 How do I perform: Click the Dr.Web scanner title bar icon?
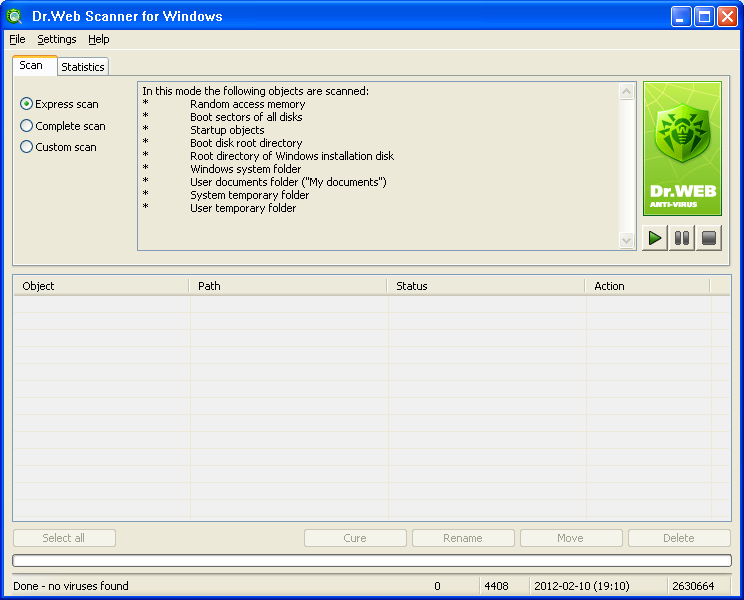pos(15,16)
